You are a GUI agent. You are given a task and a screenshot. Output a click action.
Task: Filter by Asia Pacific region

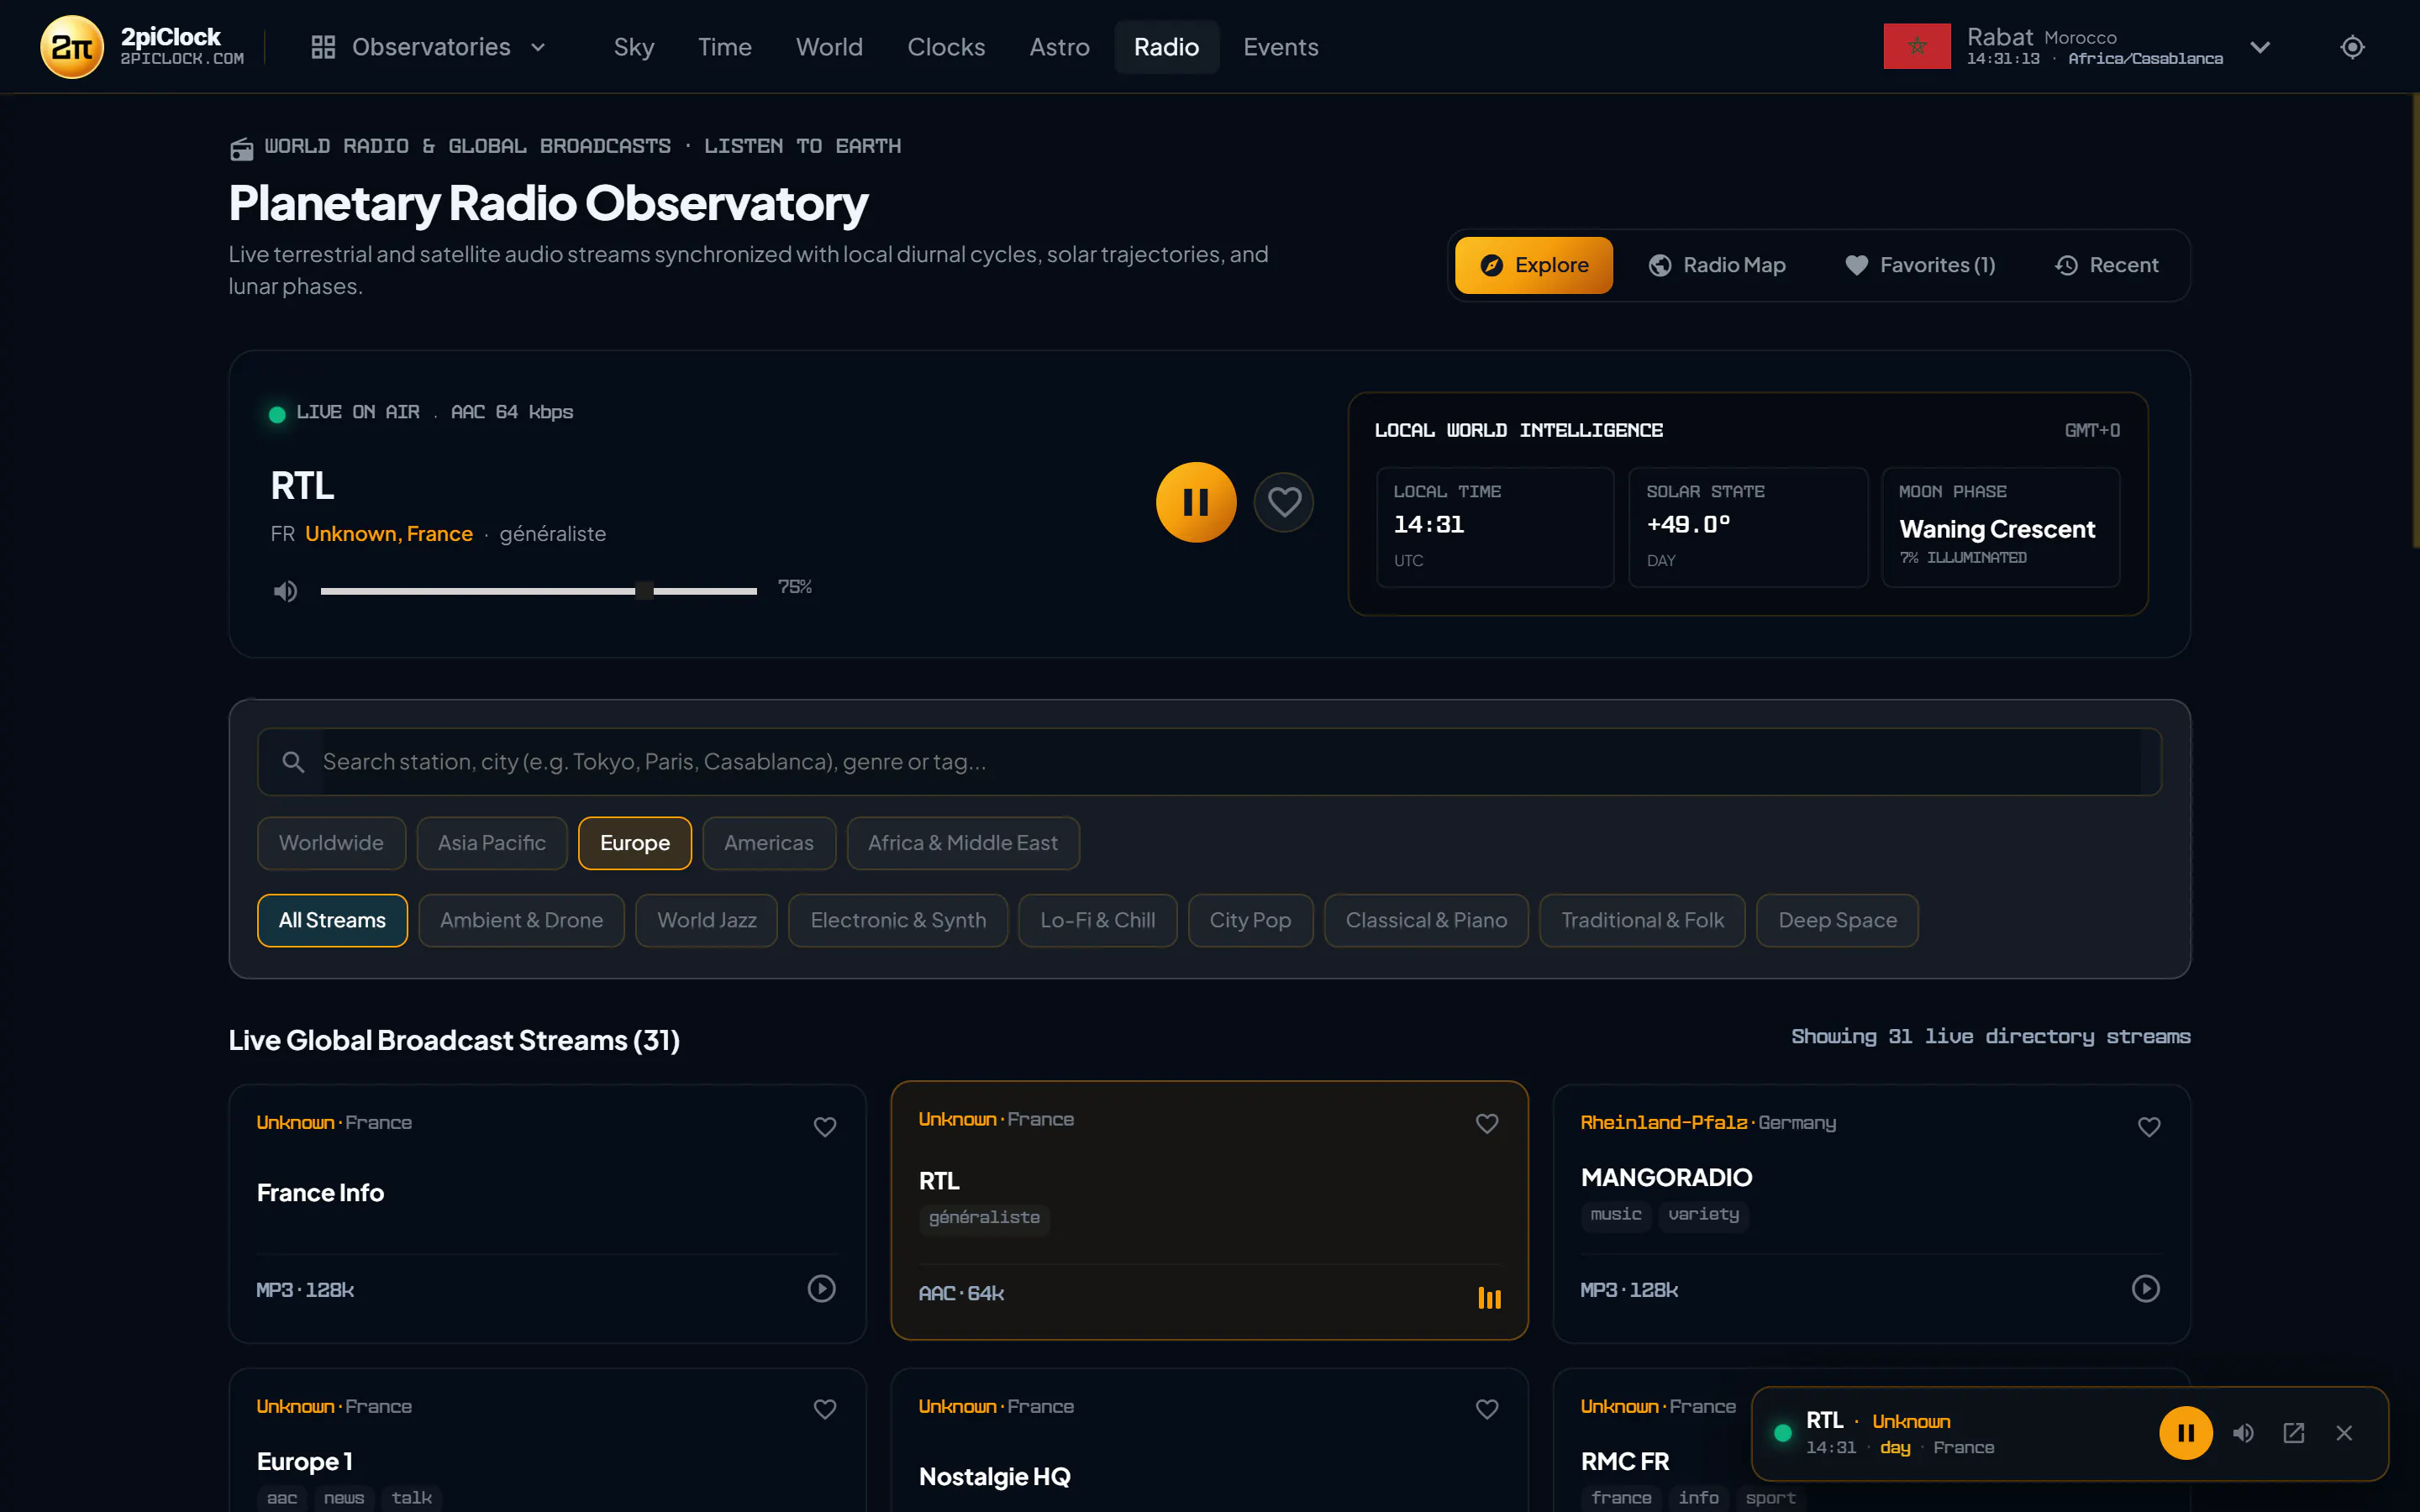click(491, 843)
